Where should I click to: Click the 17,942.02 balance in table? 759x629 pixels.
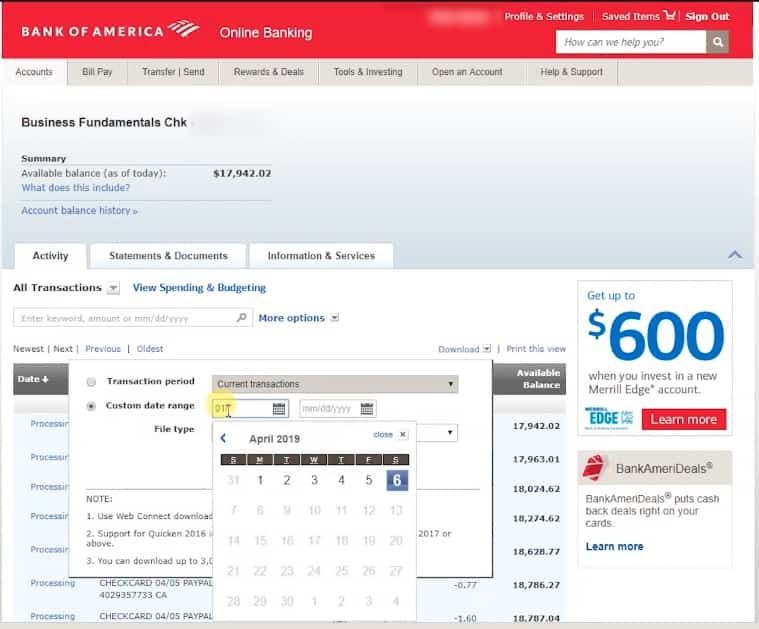pyautogui.click(x=536, y=426)
